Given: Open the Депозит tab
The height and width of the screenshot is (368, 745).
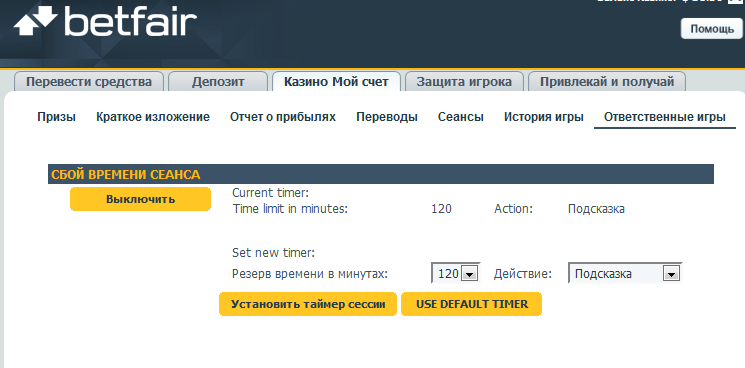Looking at the screenshot, I should (218, 82).
